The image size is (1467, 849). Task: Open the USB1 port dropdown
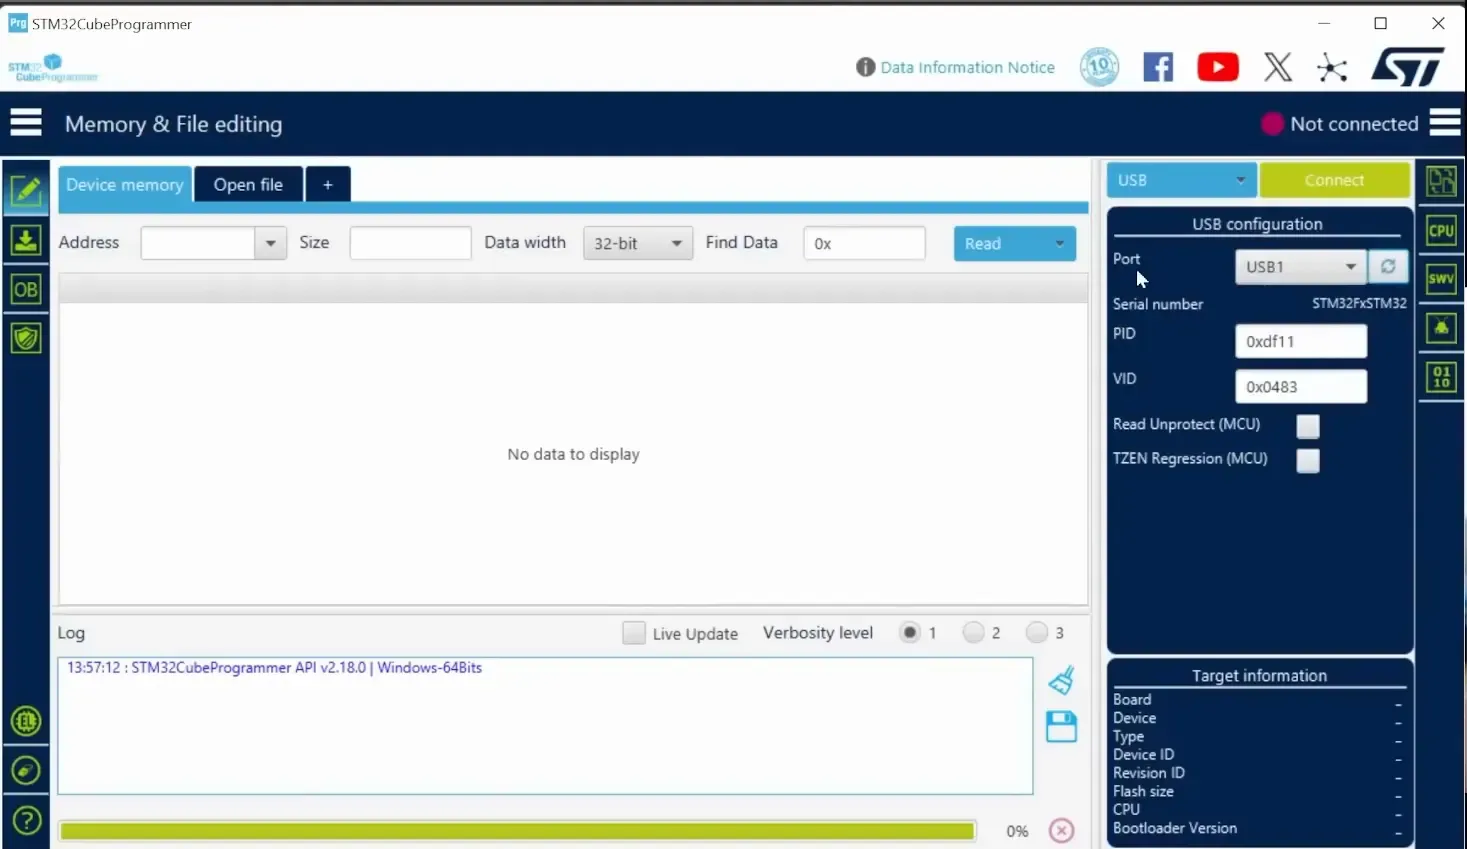[1301, 267]
